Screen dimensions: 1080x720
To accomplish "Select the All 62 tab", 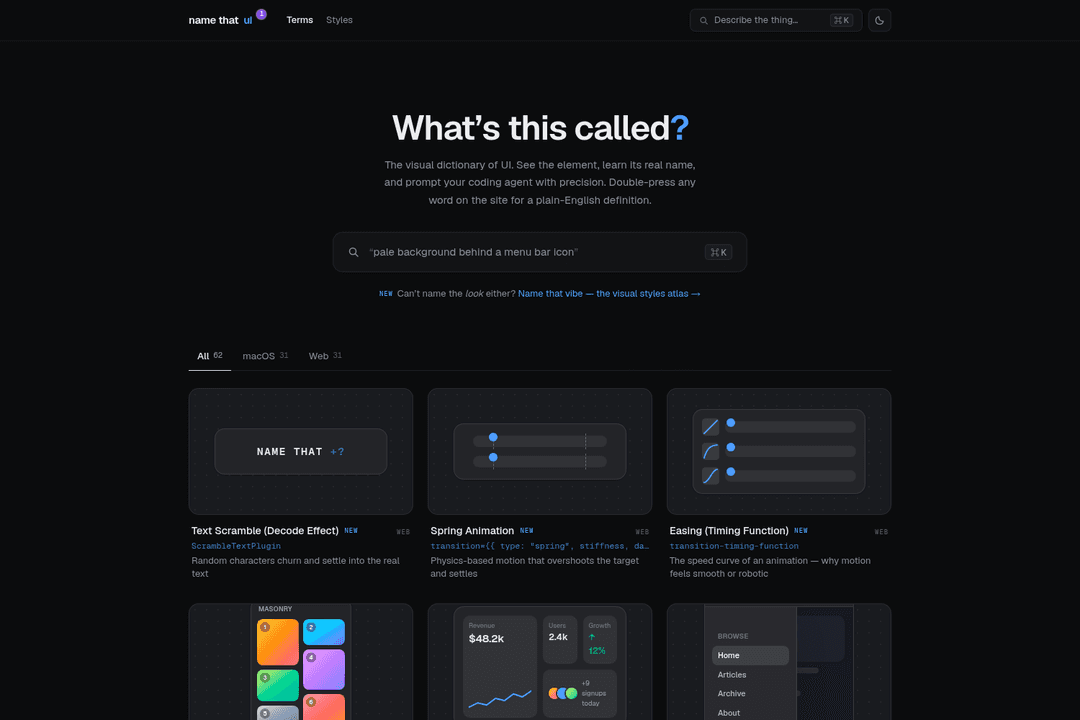I will 209,356.
